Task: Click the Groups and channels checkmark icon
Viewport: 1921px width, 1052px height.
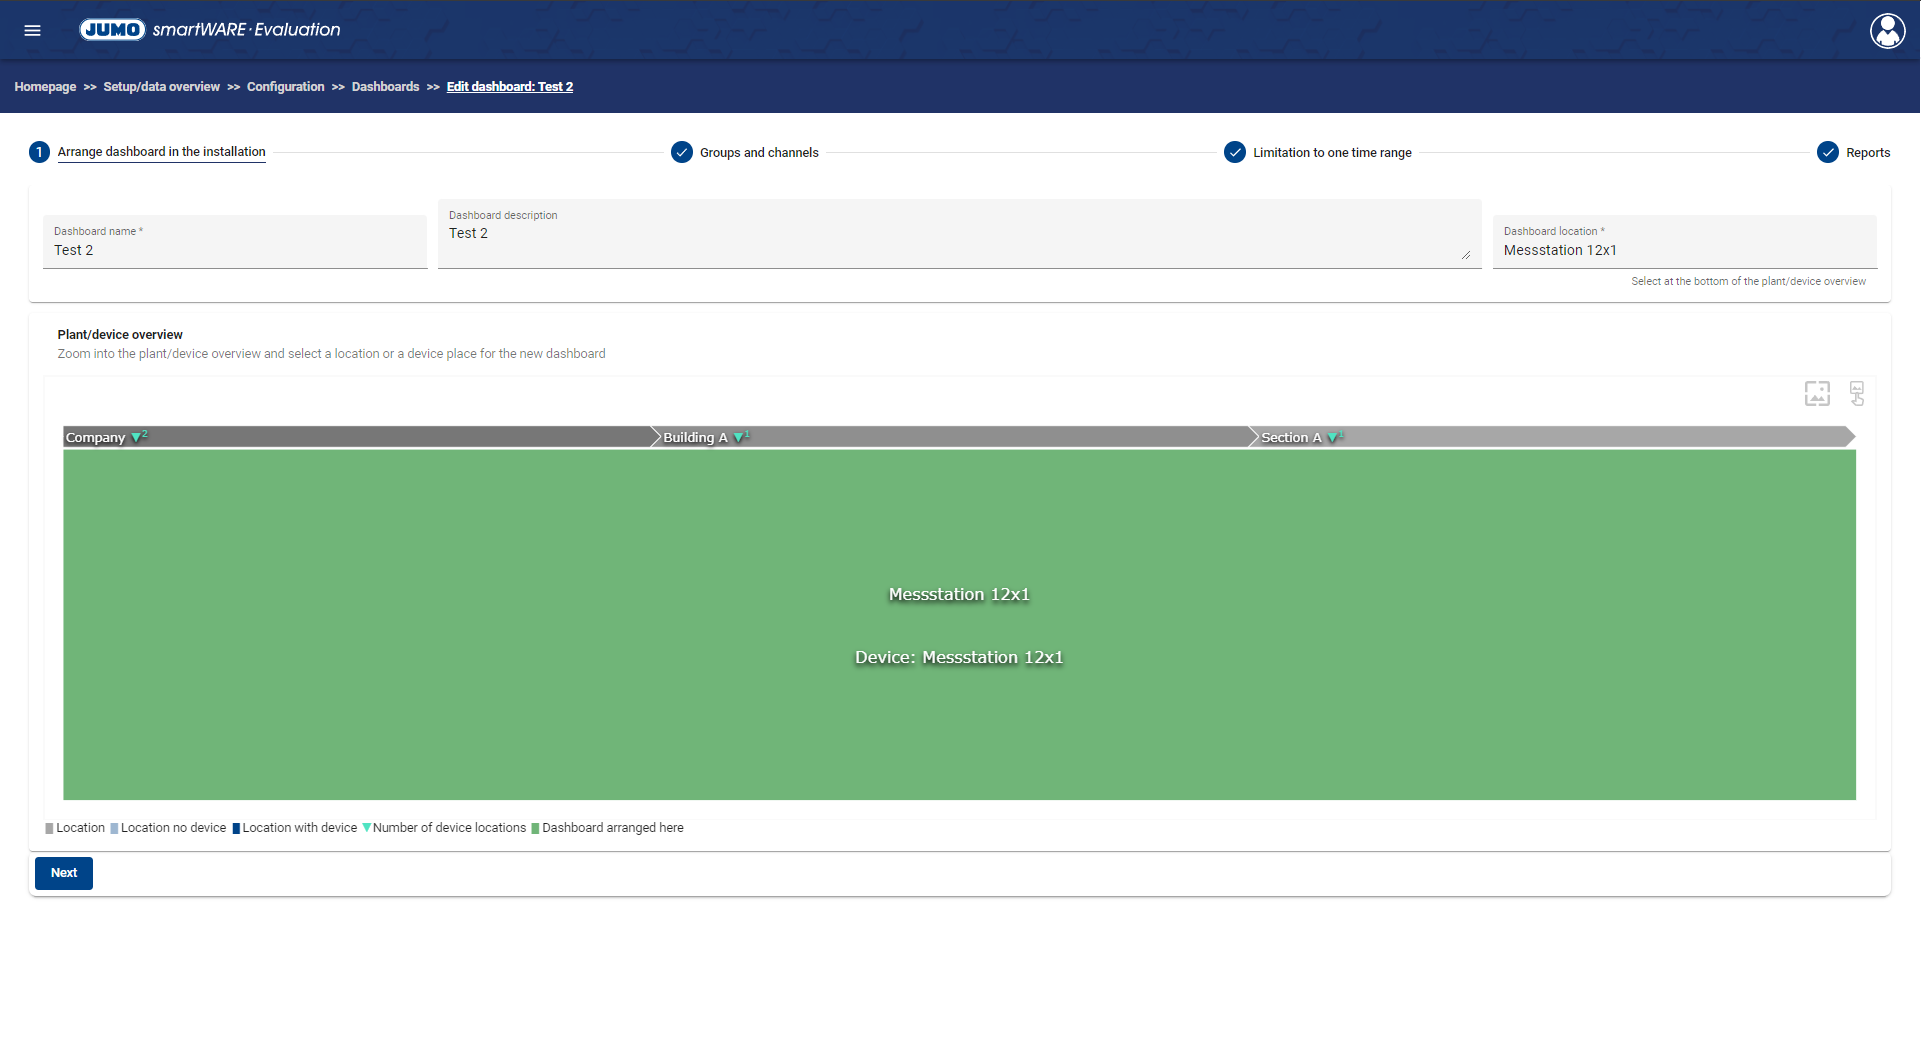Action: click(x=682, y=152)
